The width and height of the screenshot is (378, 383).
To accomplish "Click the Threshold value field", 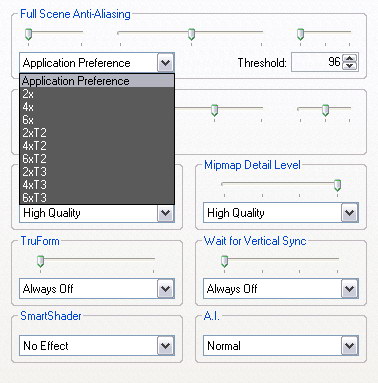I will pos(317,62).
